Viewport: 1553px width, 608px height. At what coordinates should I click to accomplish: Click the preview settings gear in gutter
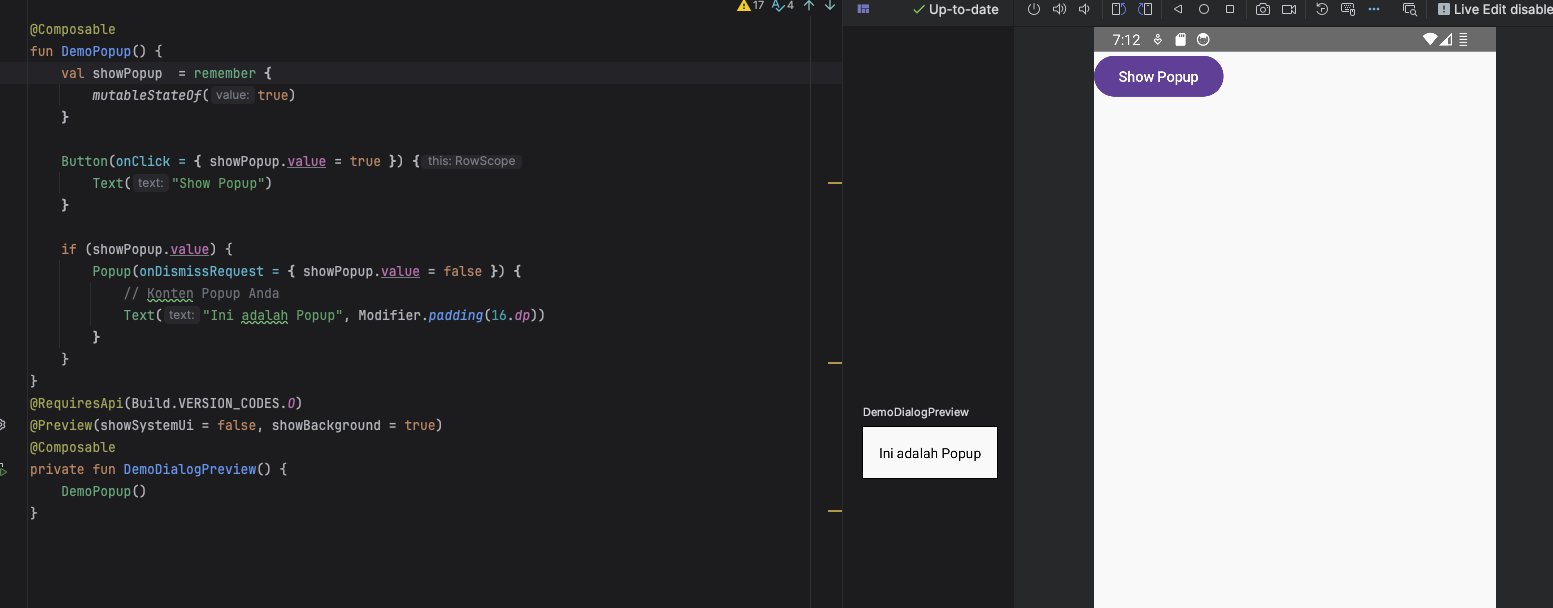[x=3, y=425]
